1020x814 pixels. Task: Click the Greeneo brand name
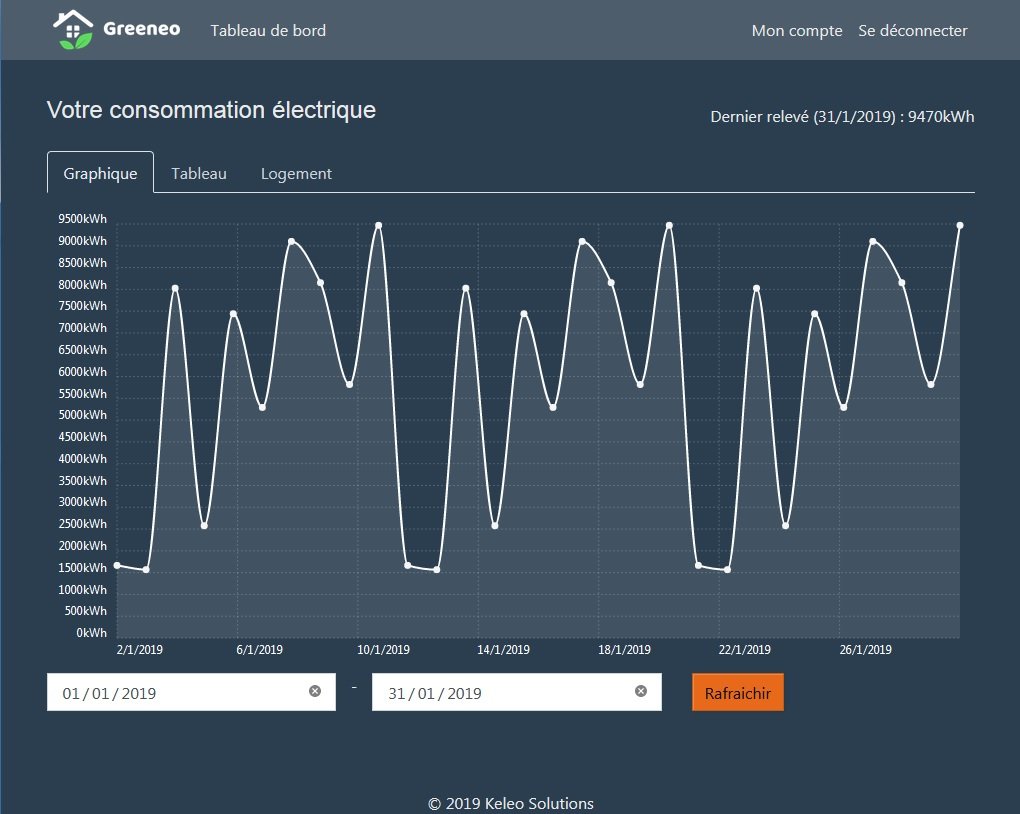click(142, 29)
